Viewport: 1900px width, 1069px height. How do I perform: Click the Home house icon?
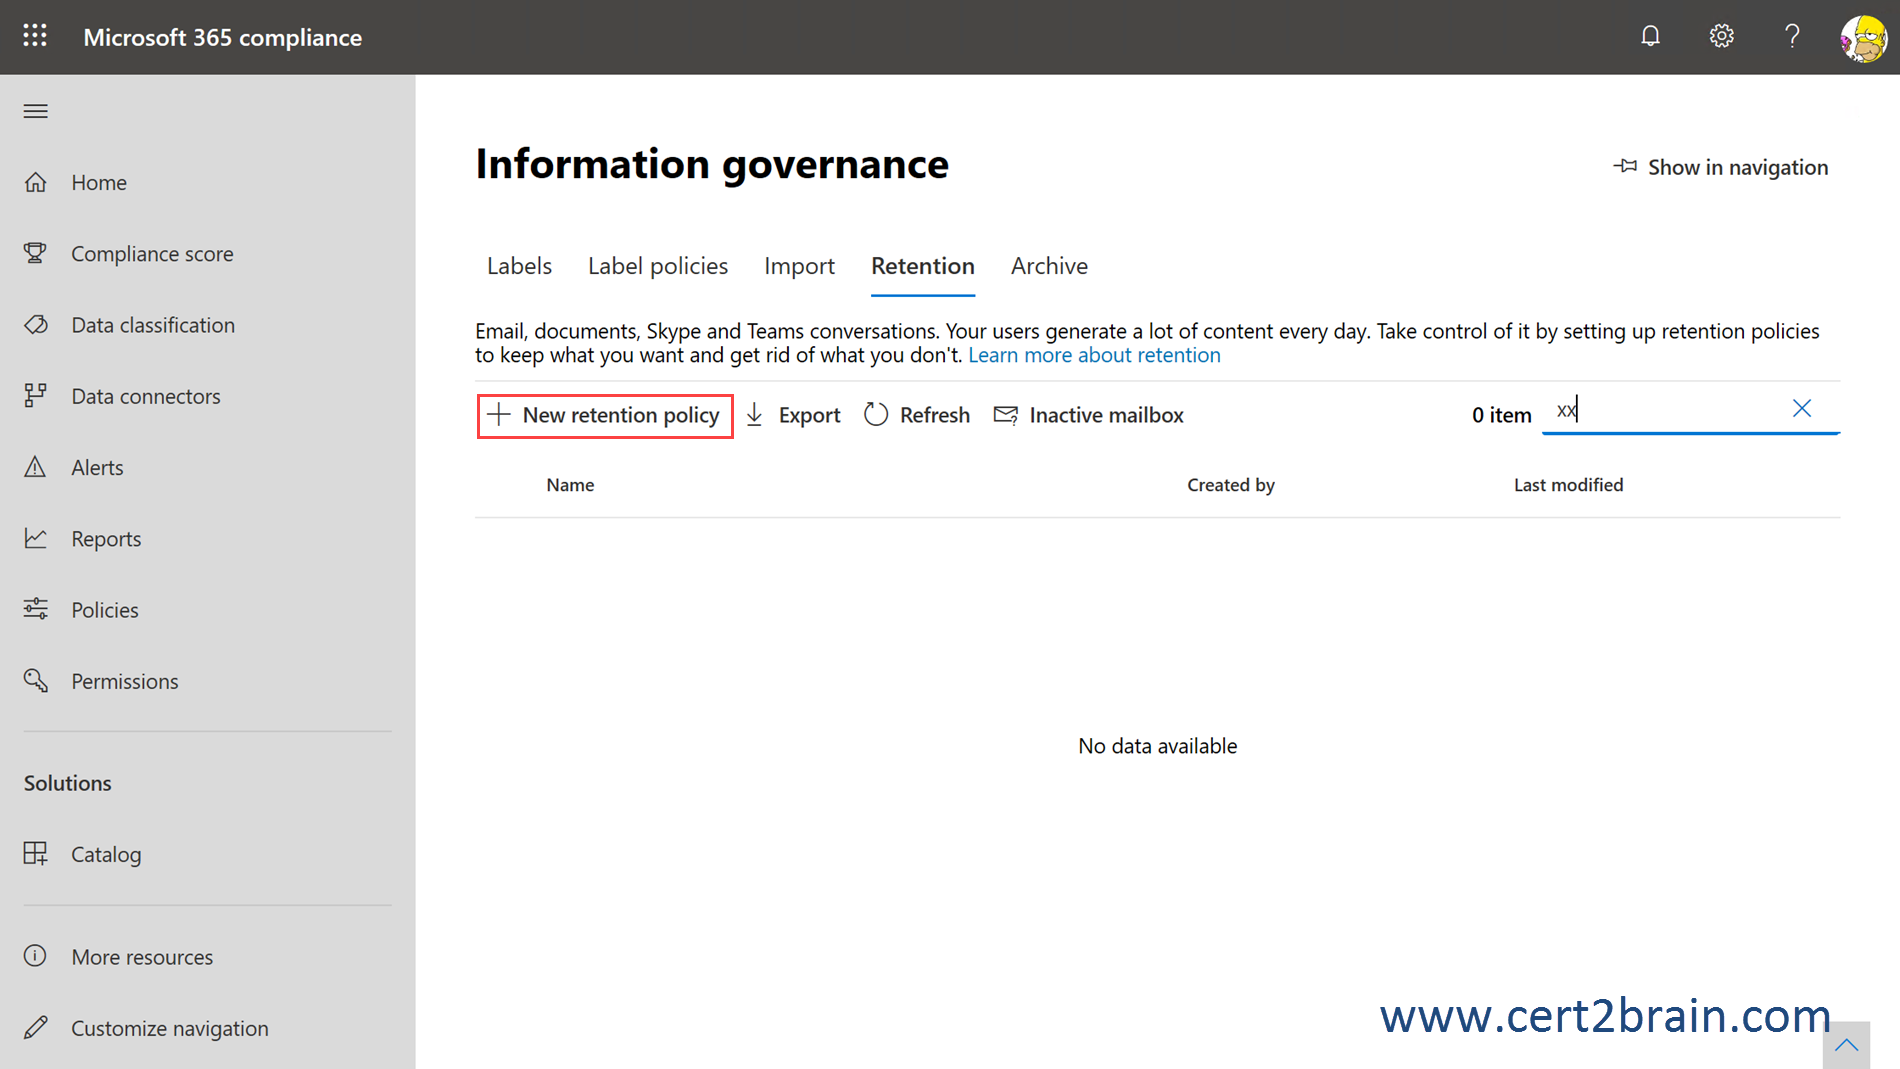pos(36,182)
